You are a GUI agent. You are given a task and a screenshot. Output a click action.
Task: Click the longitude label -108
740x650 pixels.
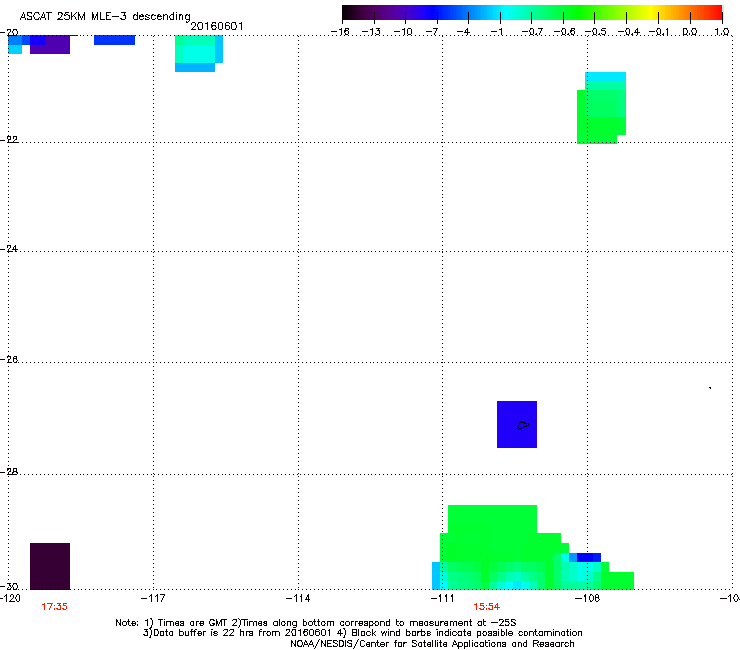(587, 599)
